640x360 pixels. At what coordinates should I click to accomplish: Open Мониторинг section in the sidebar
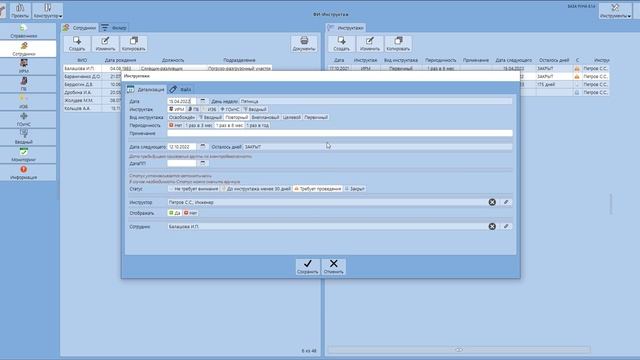pyautogui.click(x=24, y=155)
